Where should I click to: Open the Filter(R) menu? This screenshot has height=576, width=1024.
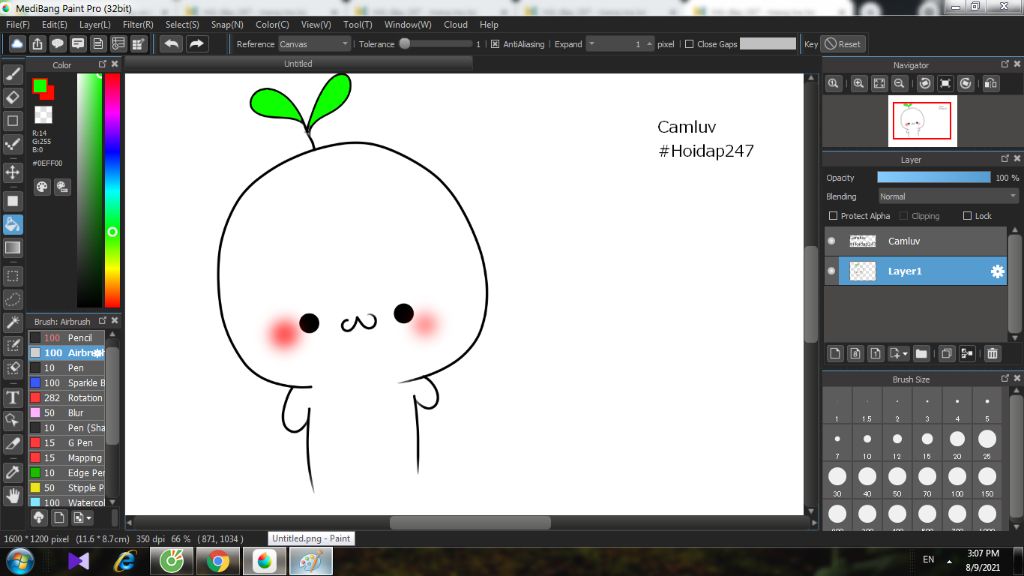point(138,24)
